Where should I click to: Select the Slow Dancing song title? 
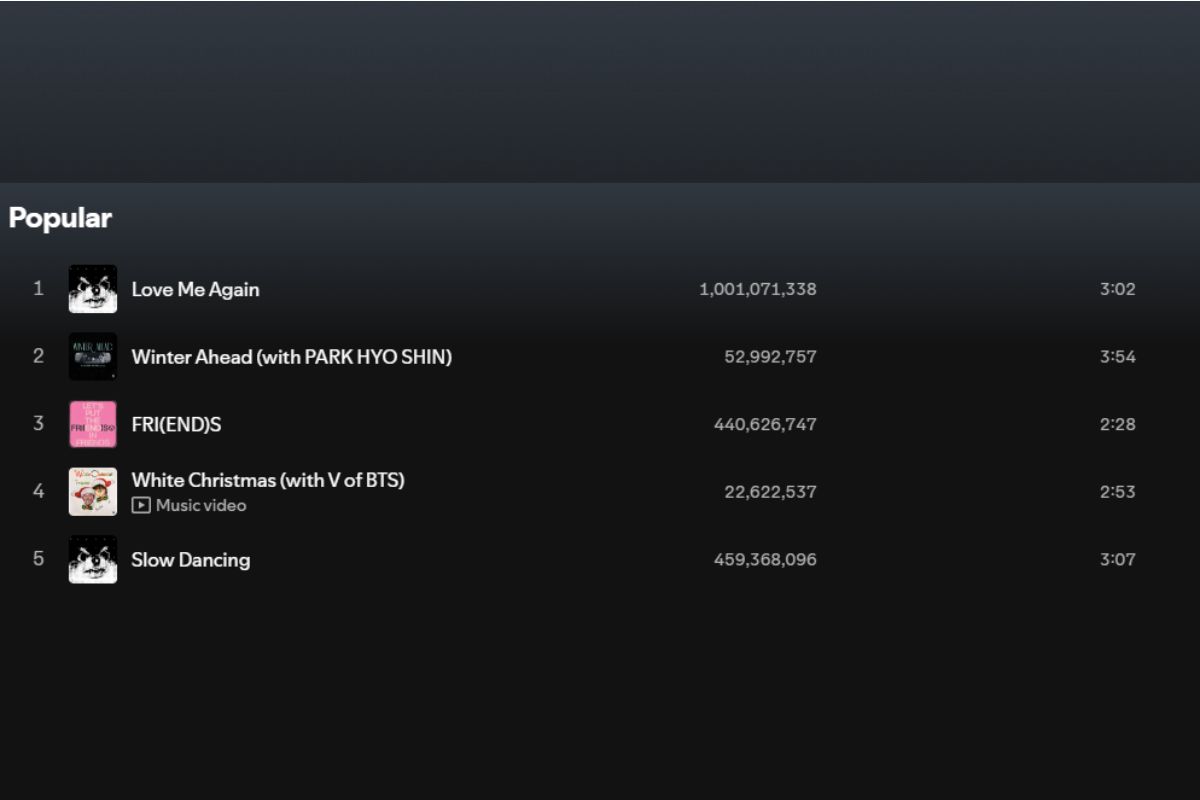pos(190,560)
